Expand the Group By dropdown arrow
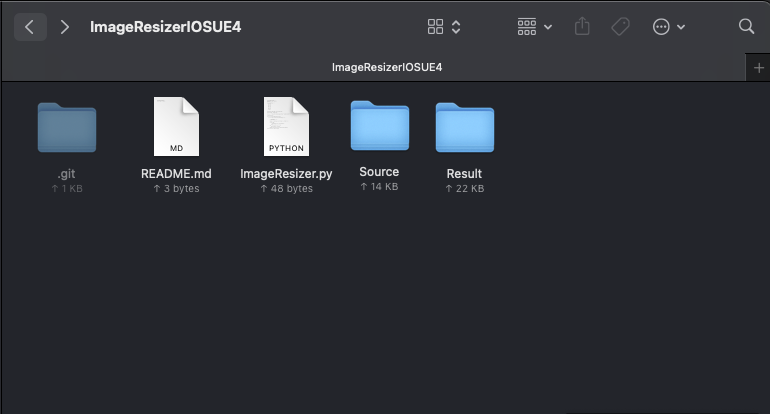This screenshot has height=414, width=770. (548, 27)
